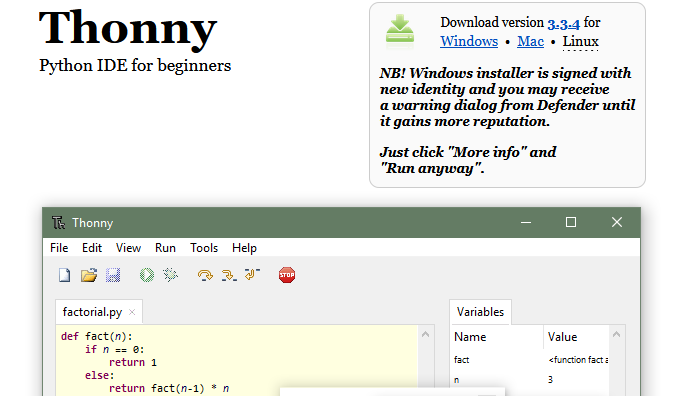This screenshot has height=396, width=688.
Task: Select the factorial.py editor tab
Action: pos(93,312)
